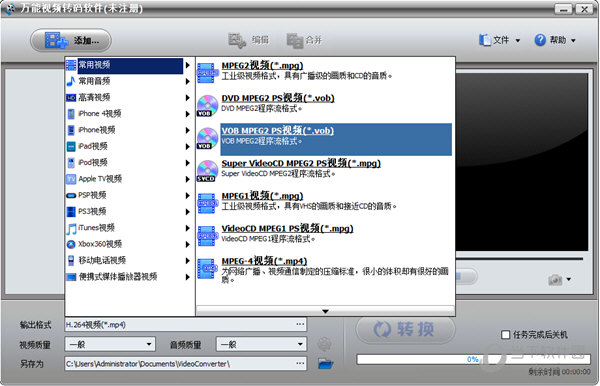Click the 输出格式 output format field
The width and height of the screenshot is (600, 386).
186,325
